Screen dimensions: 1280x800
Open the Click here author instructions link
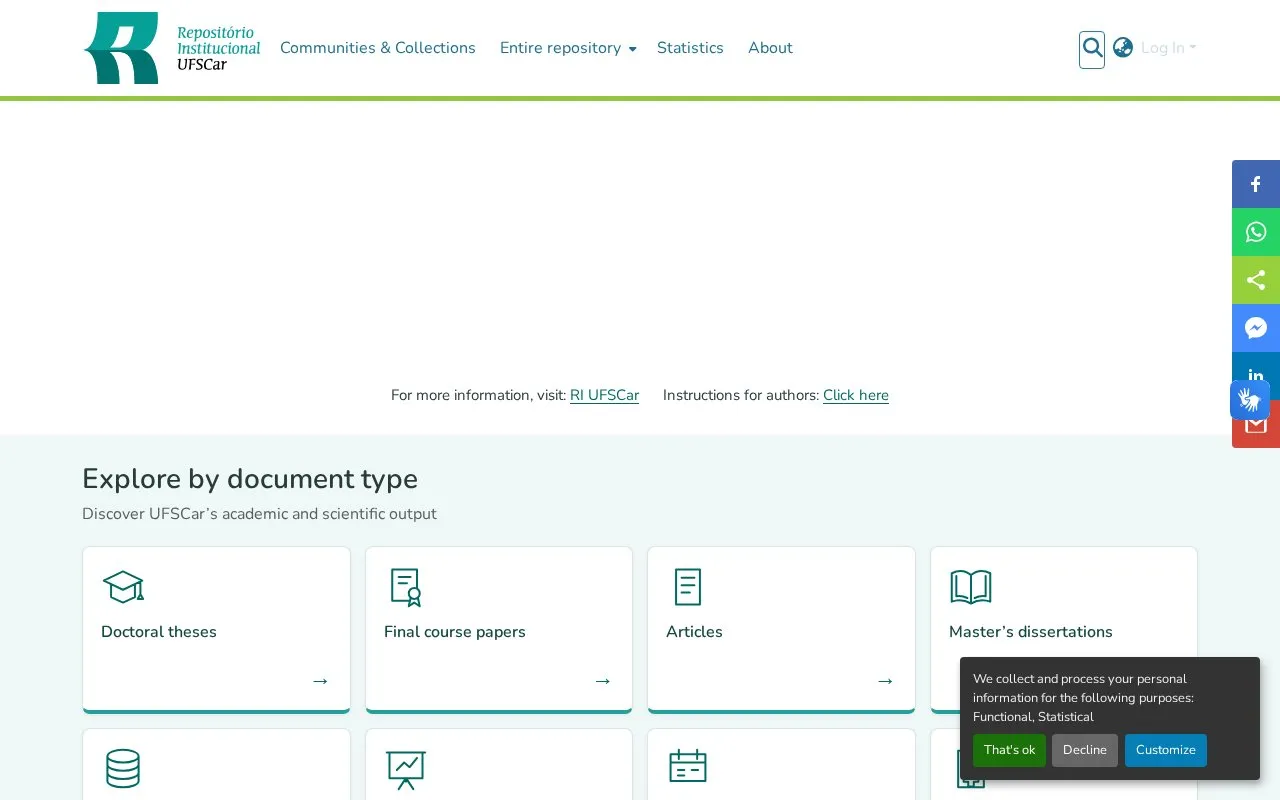(856, 395)
